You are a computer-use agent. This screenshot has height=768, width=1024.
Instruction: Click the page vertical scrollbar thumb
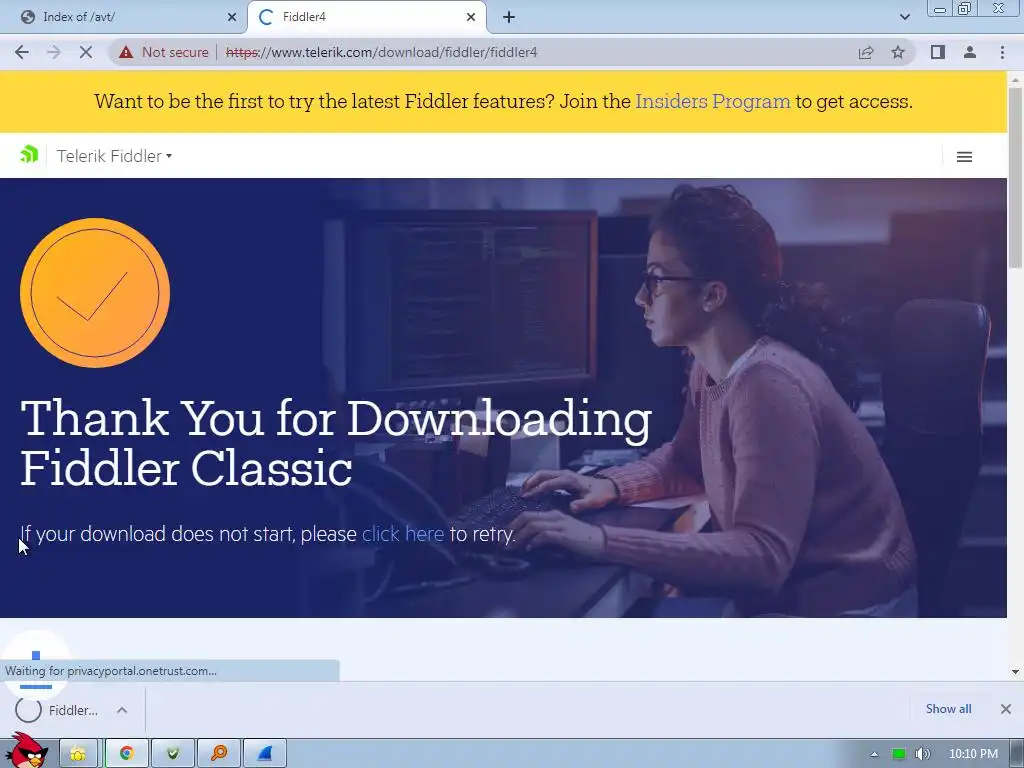[x=1015, y=178]
